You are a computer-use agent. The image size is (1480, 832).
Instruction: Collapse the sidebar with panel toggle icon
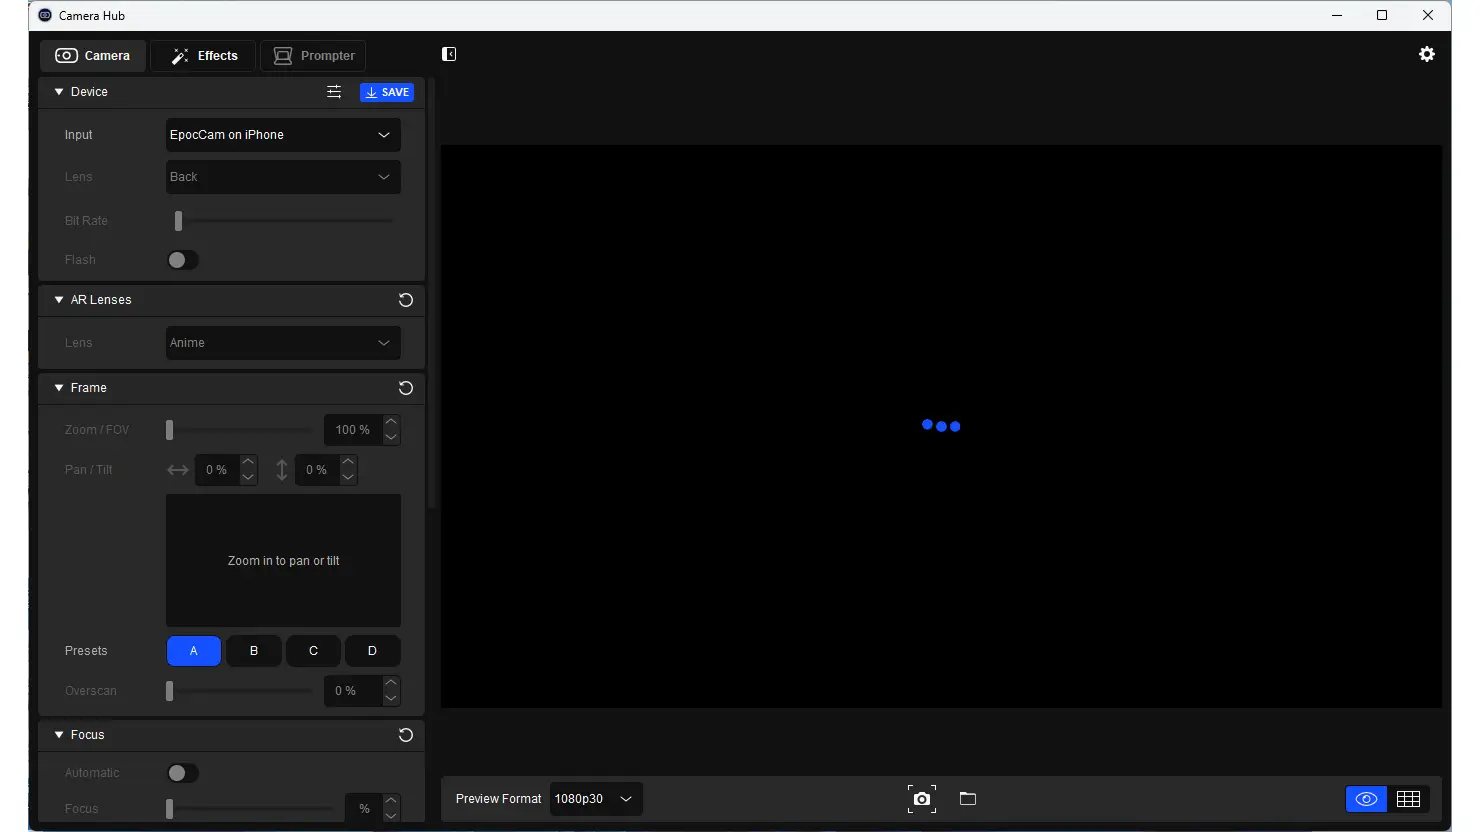(449, 54)
